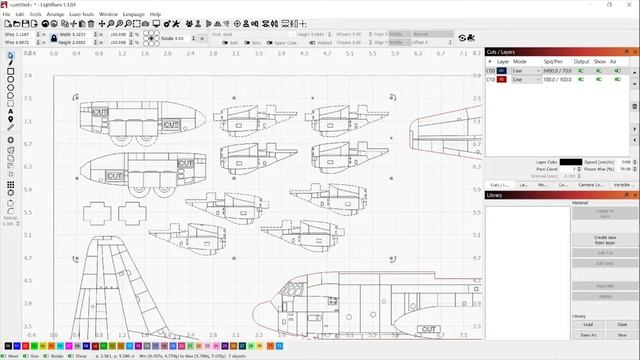Click the rotate refresh icon near top right toolbar
This screenshot has height=360, width=640.
click(x=462, y=38)
